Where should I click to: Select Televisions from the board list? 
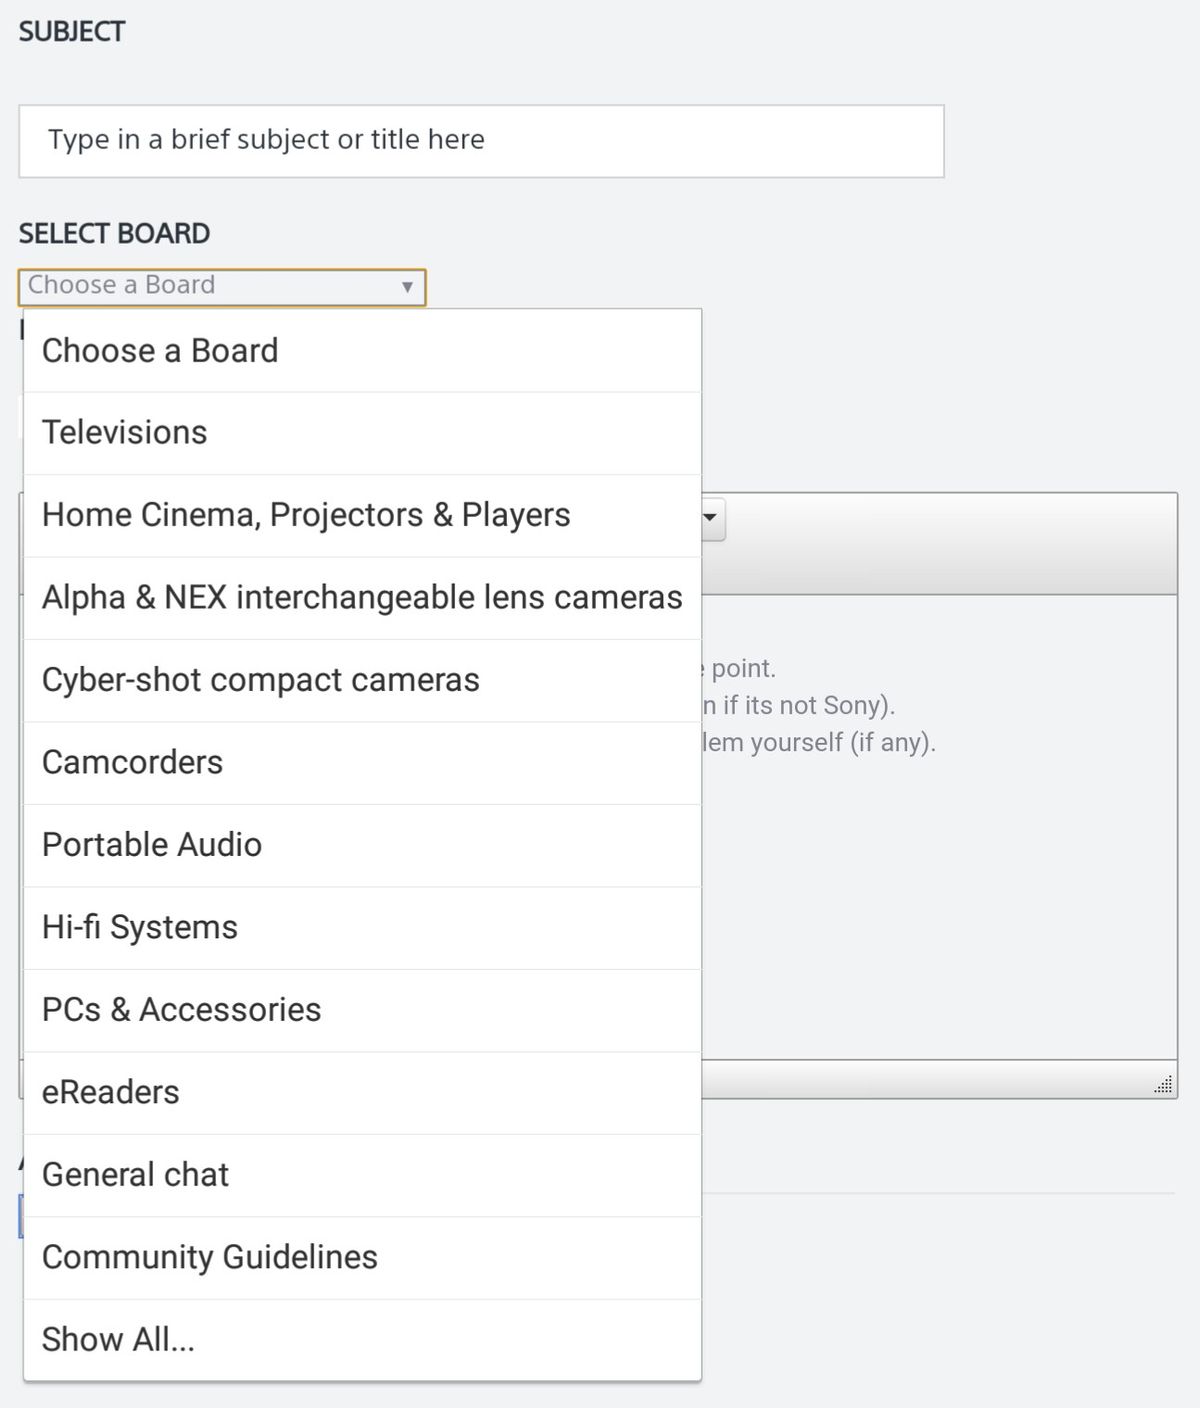point(362,433)
